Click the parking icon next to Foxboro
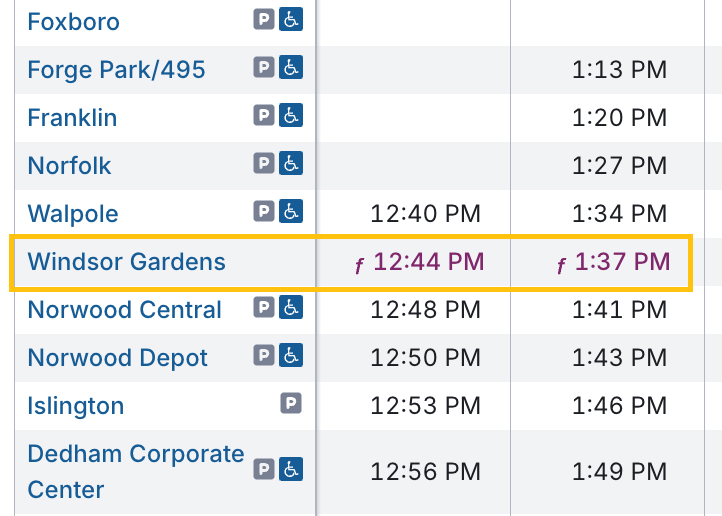Screen dimensions: 722x516 click(x=264, y=20)
